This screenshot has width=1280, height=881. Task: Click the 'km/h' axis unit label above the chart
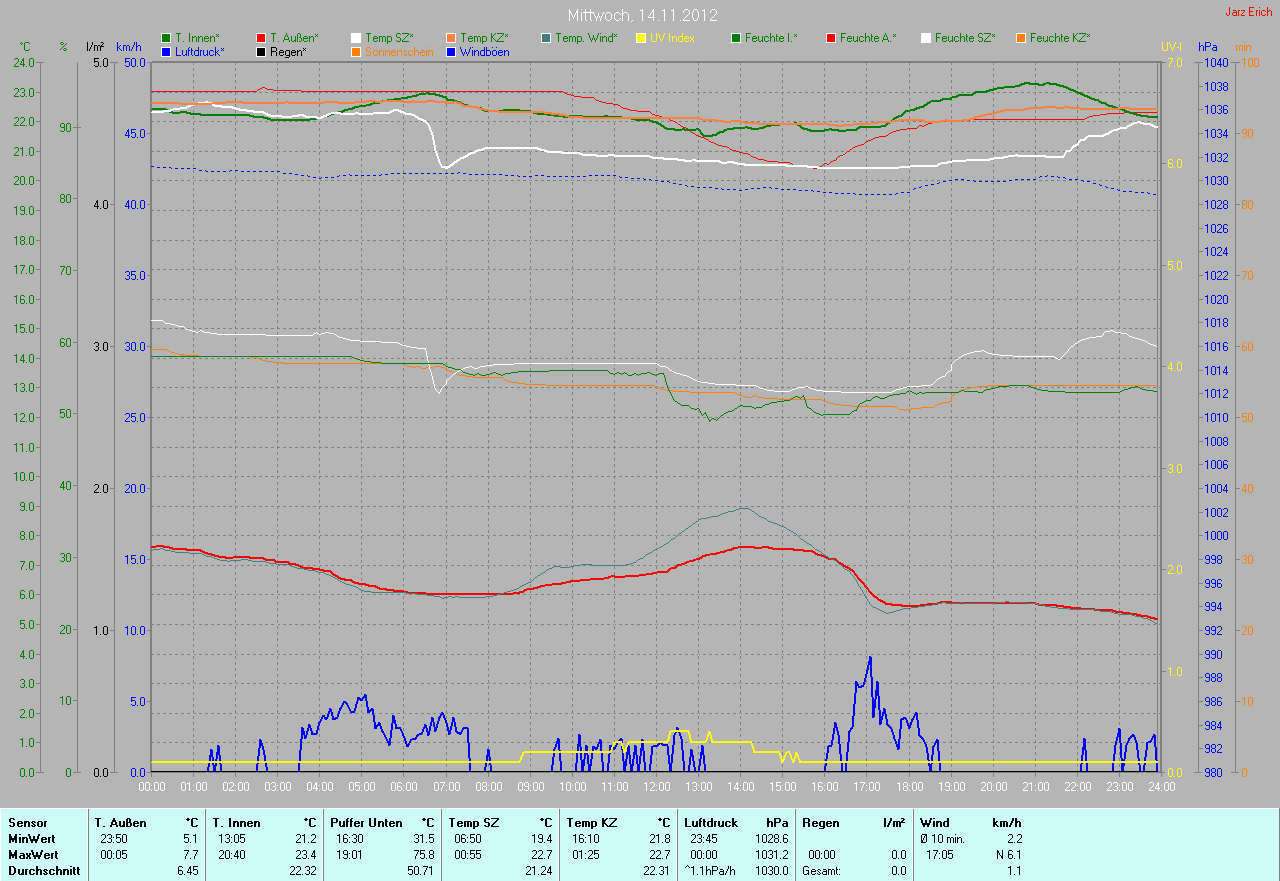pos(129,47)
